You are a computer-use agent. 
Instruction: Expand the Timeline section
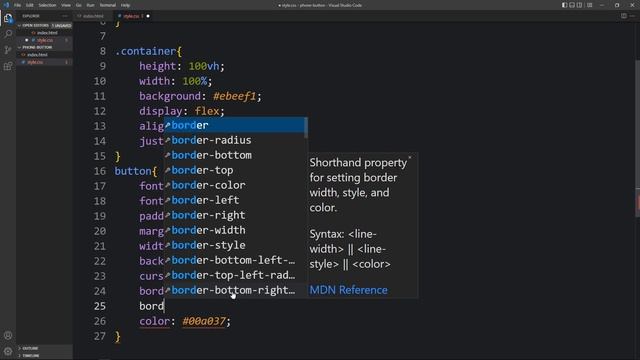pyautogui.click(x=44, y=356)
